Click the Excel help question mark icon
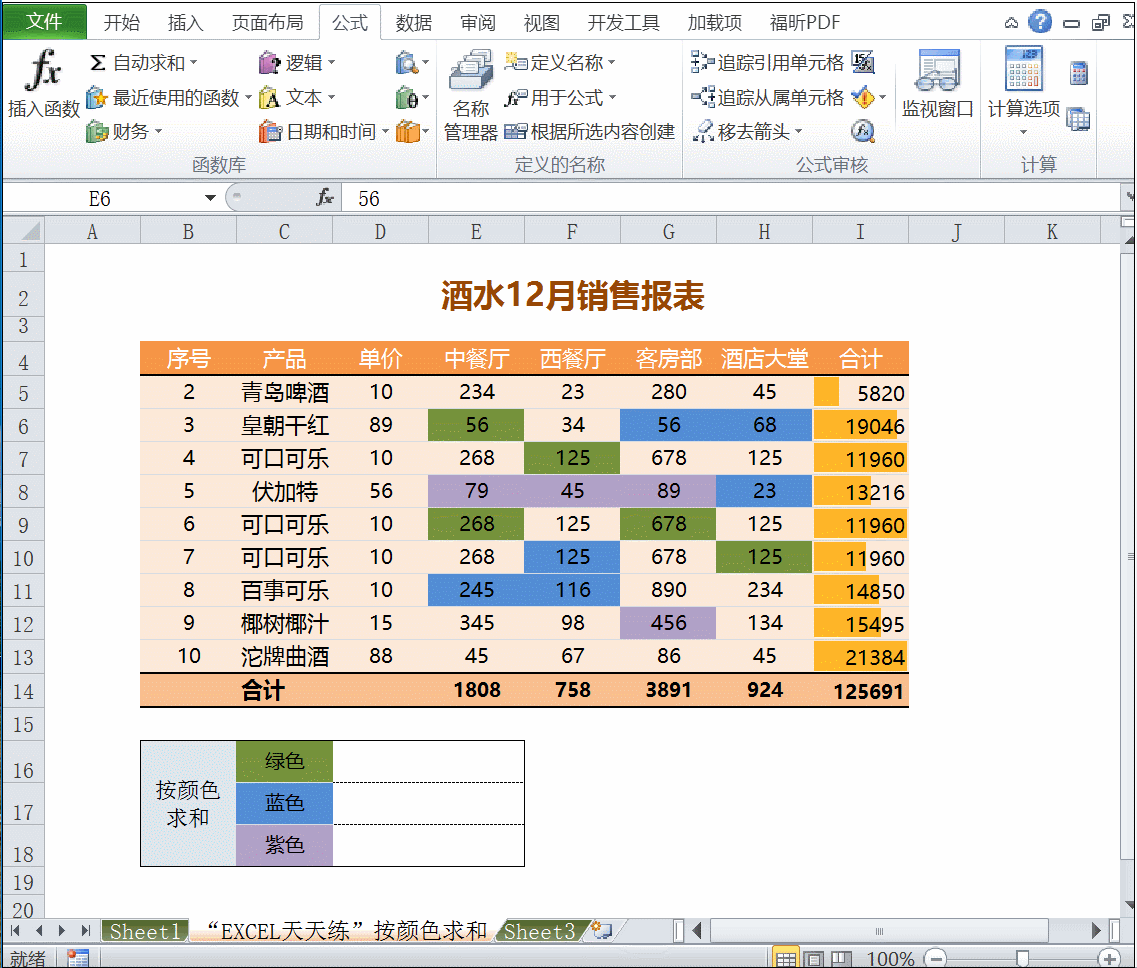Viewport: 1137px width, 968px height. point(1040,22)
